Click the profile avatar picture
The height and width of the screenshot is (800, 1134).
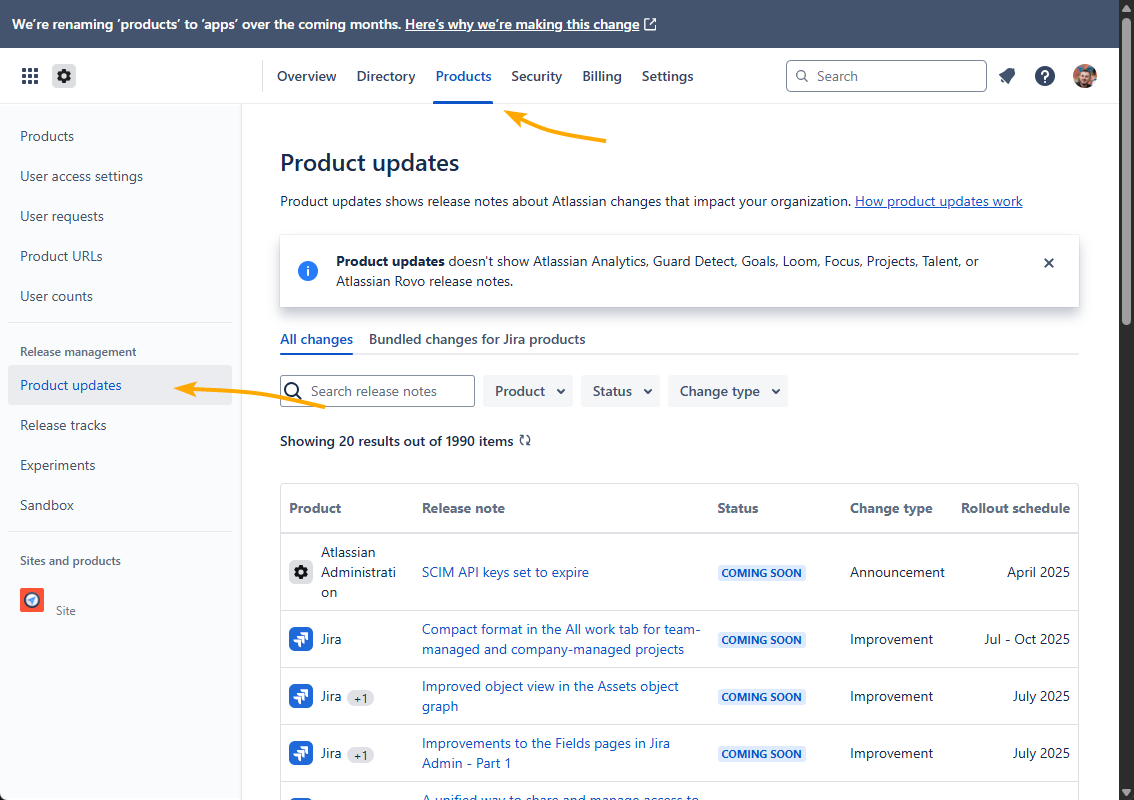click(1084, 76)
